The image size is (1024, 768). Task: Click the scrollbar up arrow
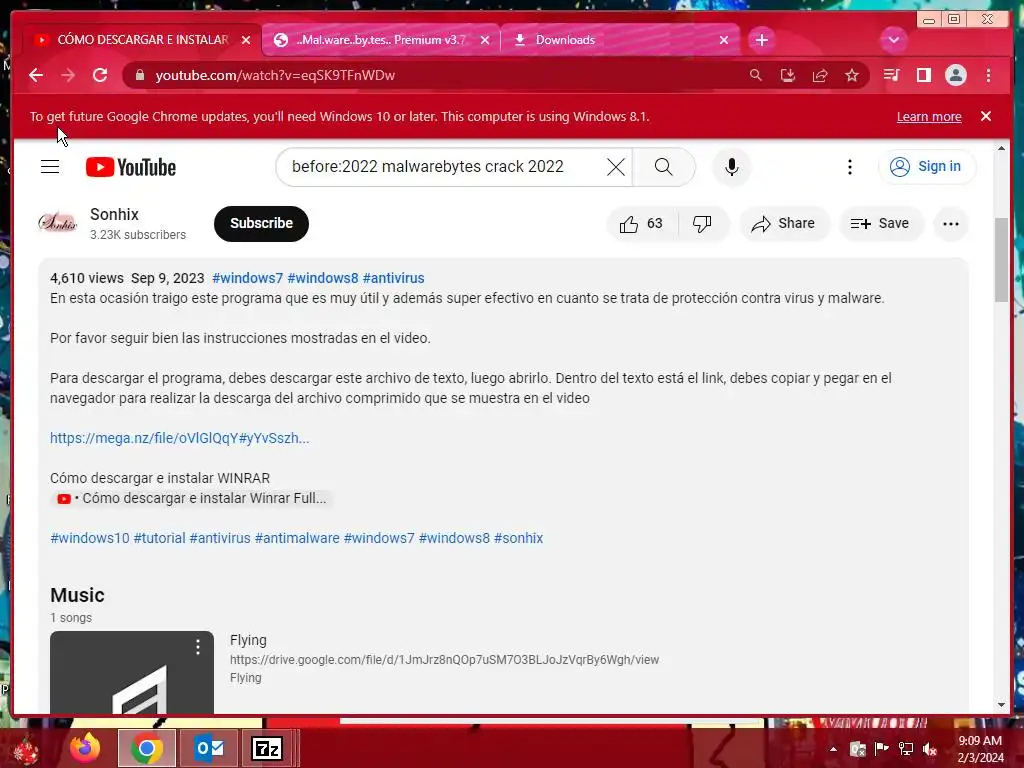point(1001,148)
